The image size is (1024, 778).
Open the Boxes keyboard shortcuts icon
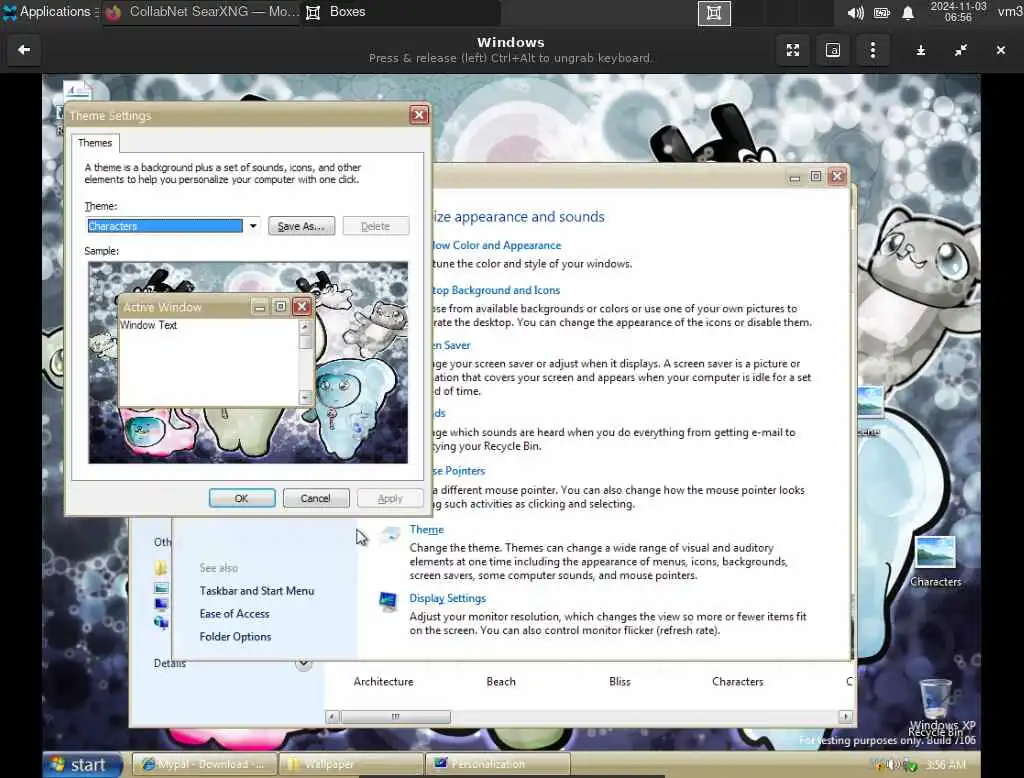tap(833, 50)
